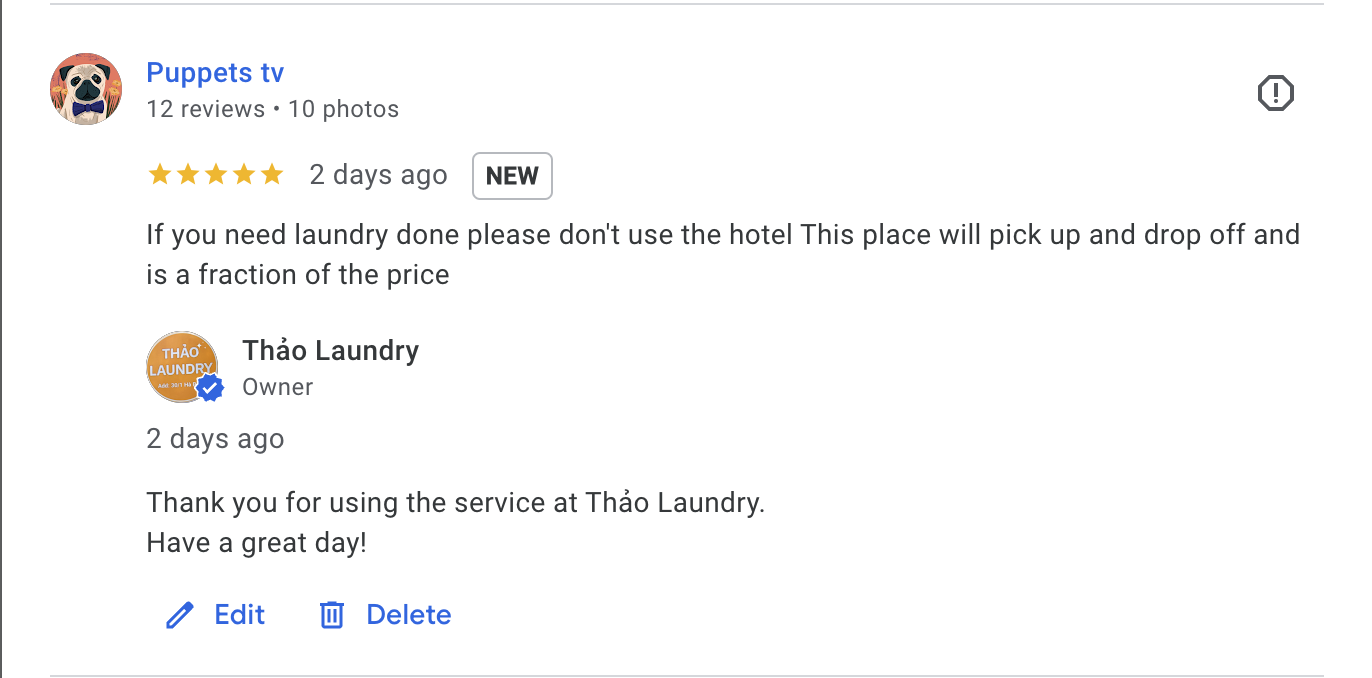Click the Puppets tv pug avatar
This screenshot has height=678, width=1372.
pyautogui.click(x=86, y=88)
